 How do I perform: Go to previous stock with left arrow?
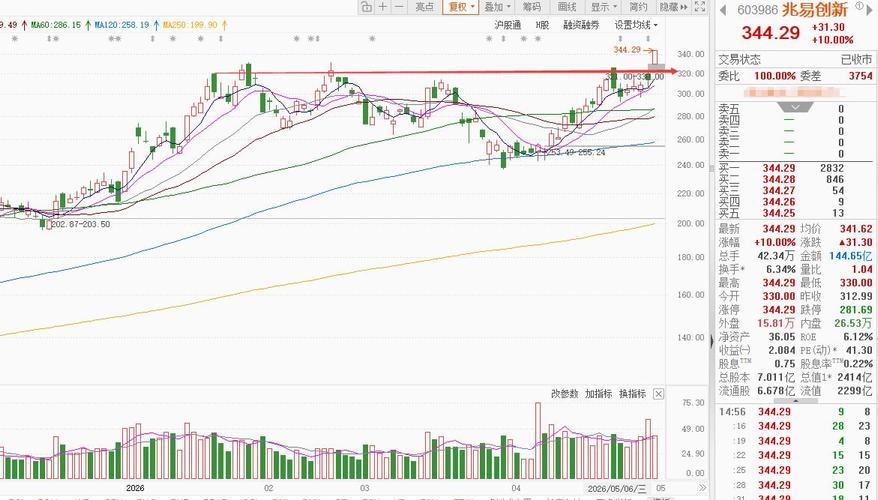click(x=723, y=10)
